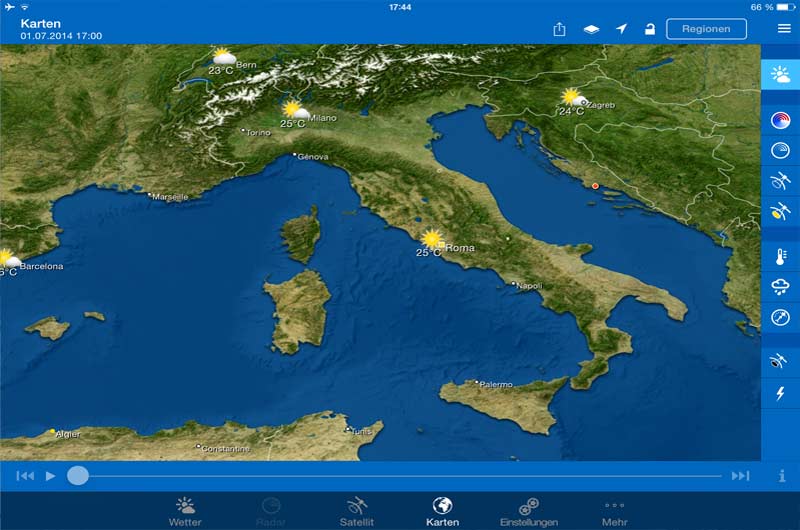Tap the share icon in top bar
This screenshot has width=800, height=530.
click(559, 29)
